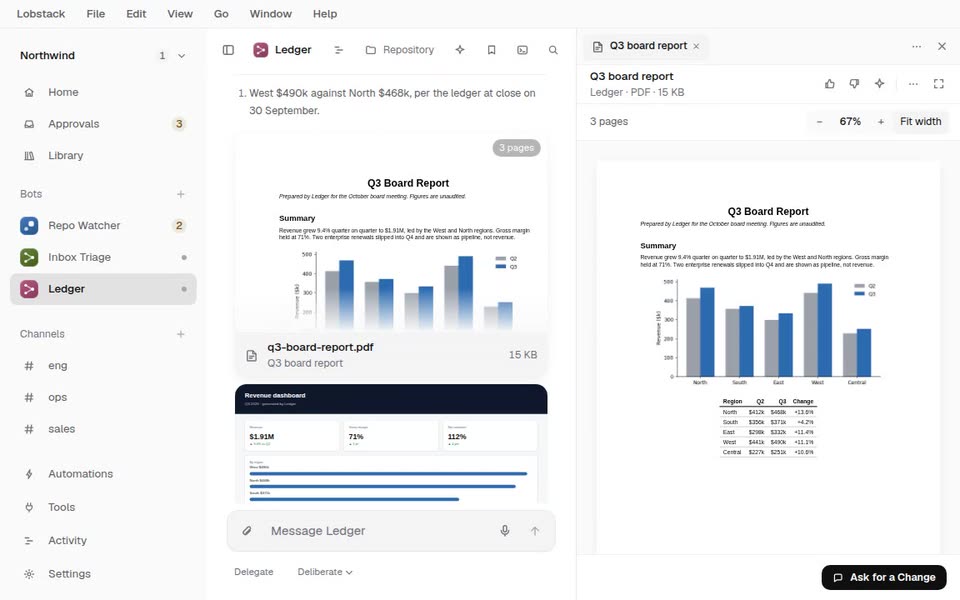The height and width of the screenshot is (600, 960).
Task: Add a new channel
Action: click(x=181, y=334)
